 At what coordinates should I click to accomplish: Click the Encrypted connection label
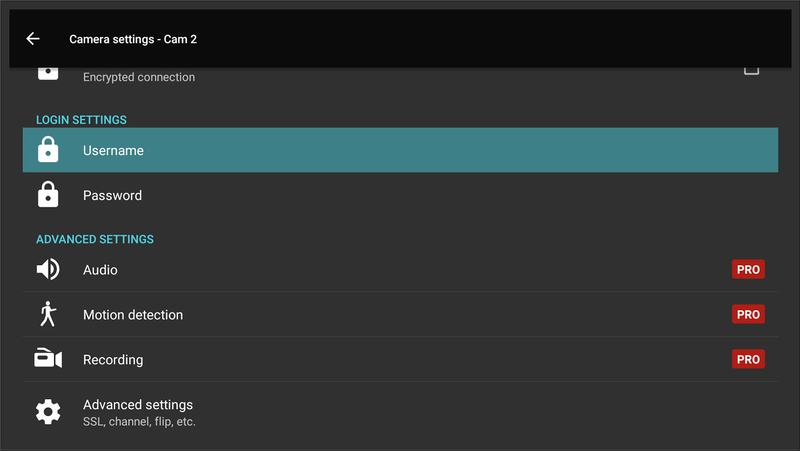[x=139, y=77]
